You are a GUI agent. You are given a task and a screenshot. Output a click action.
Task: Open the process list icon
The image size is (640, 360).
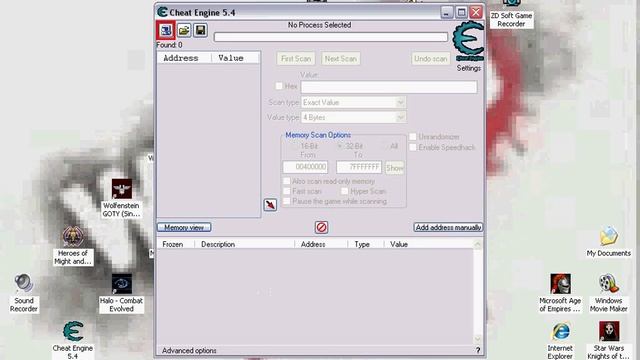[166, 30]
